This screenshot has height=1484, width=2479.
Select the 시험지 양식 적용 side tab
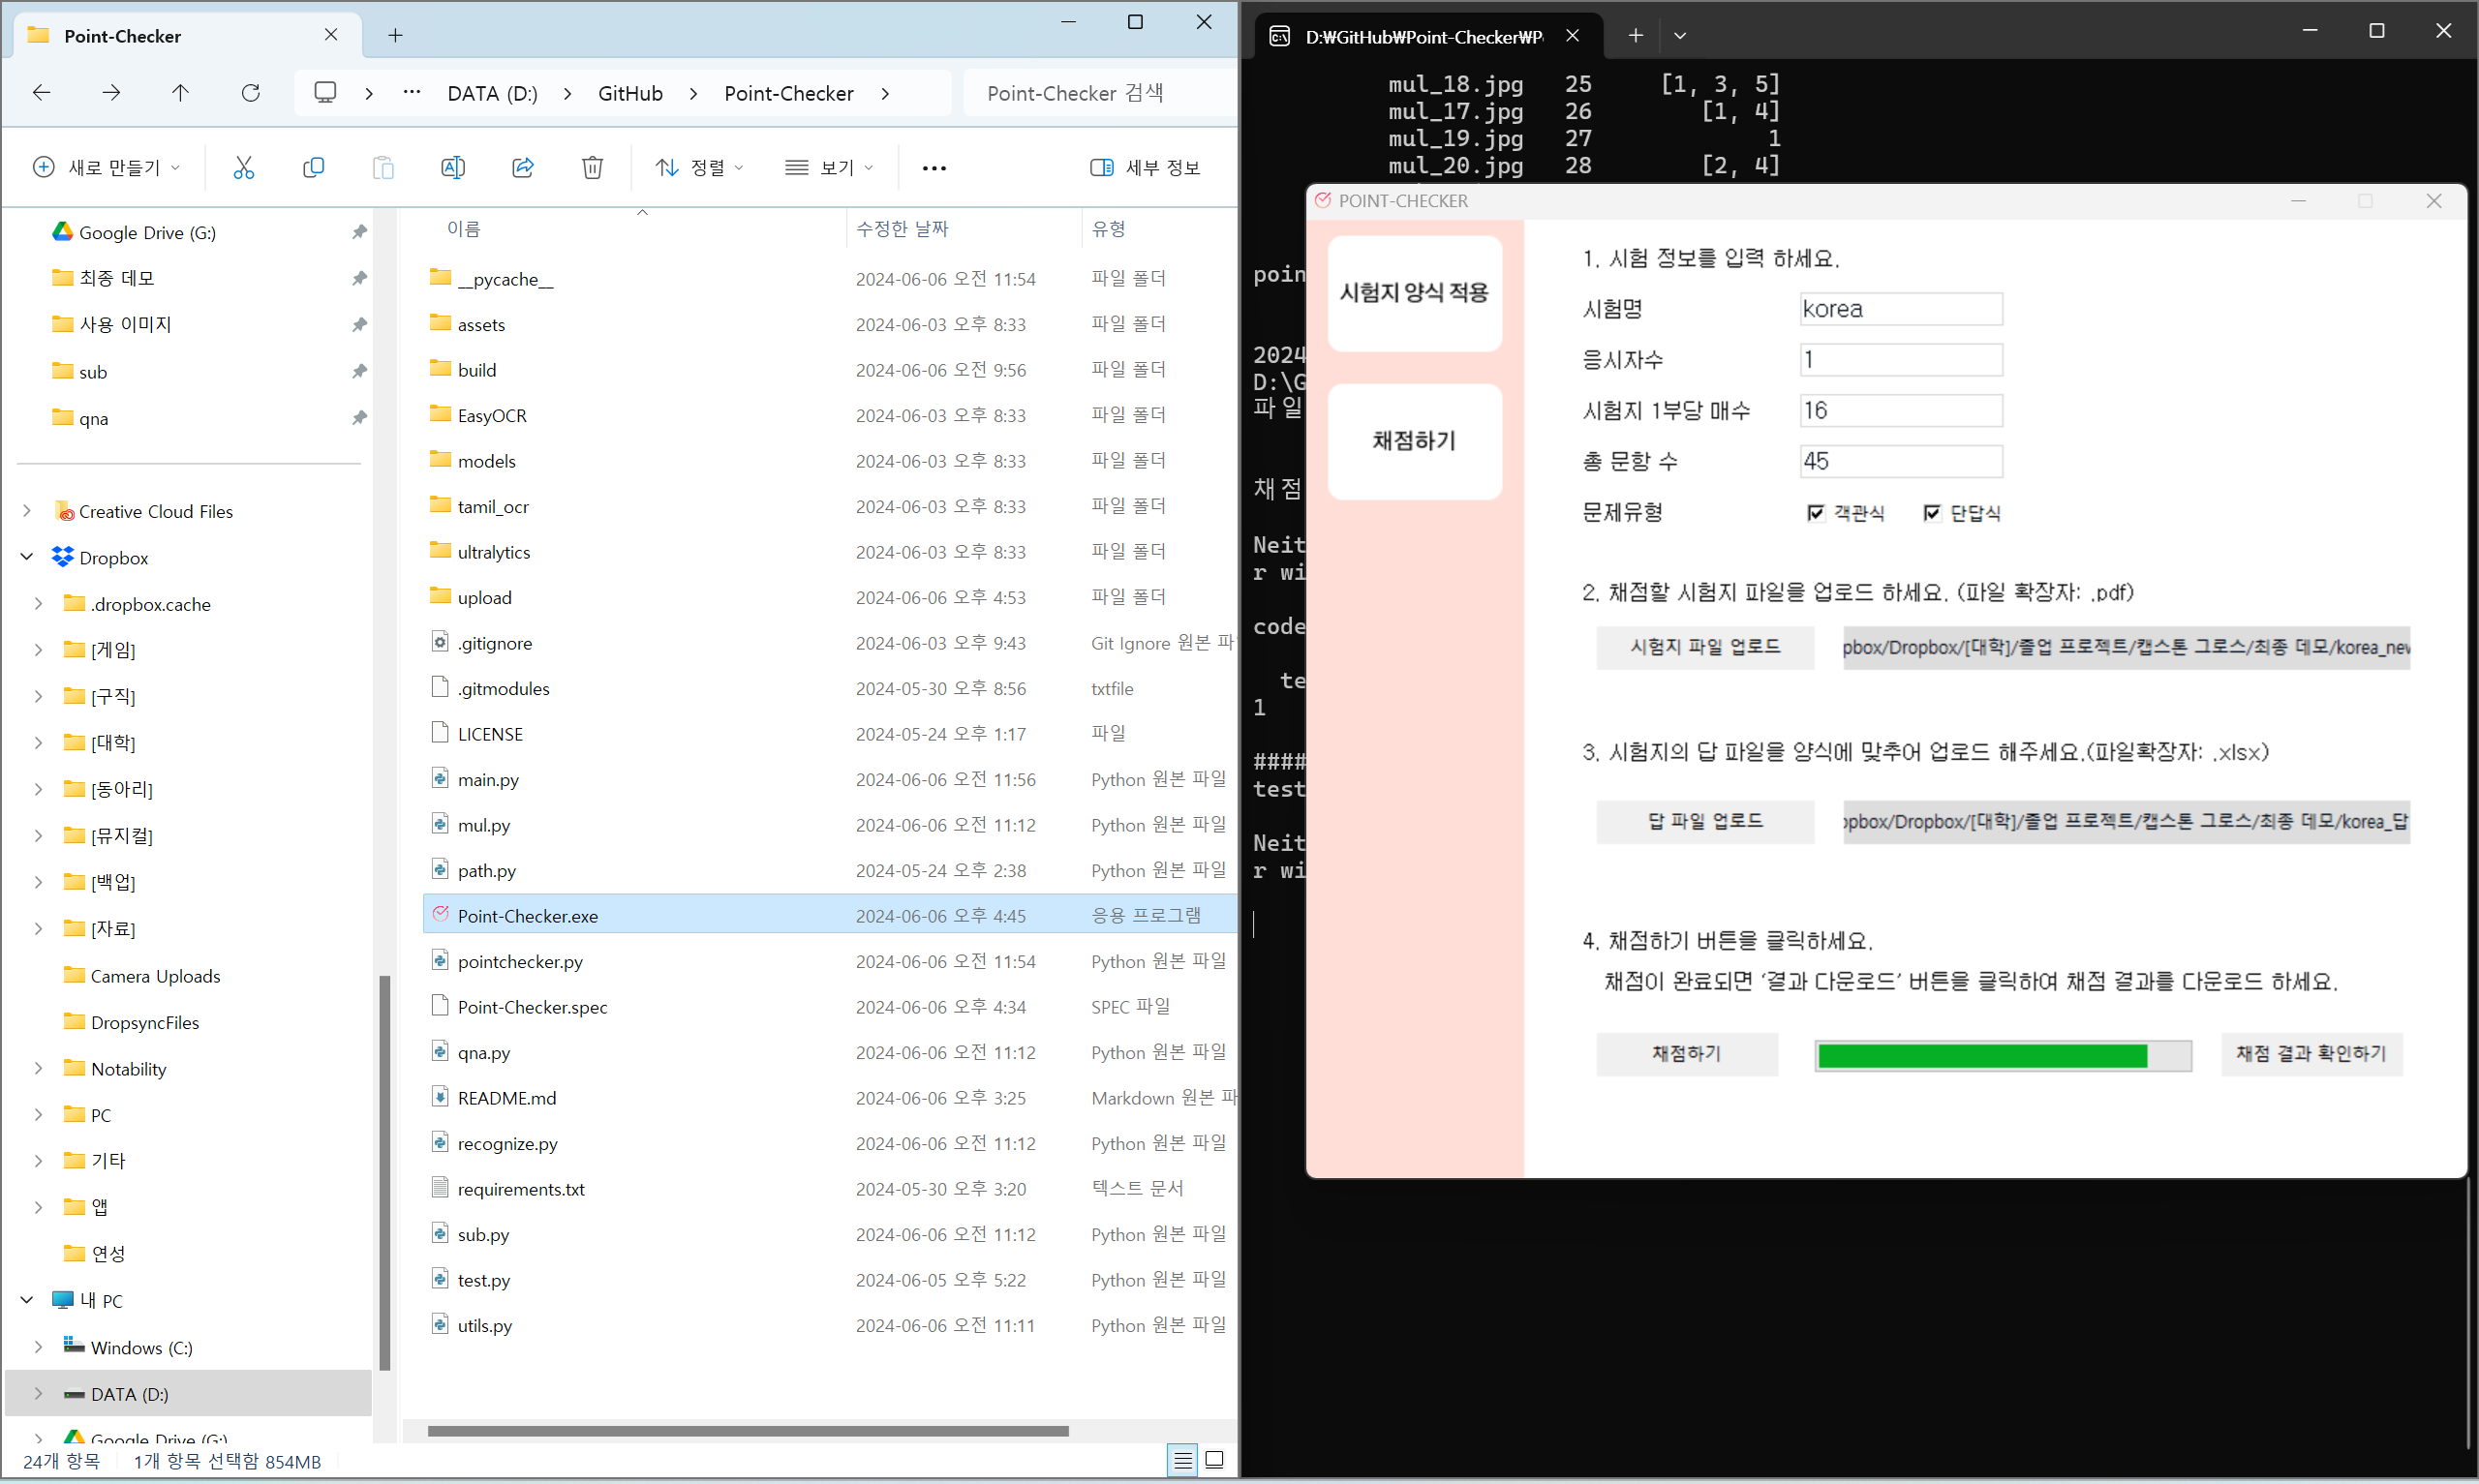point(1413,293)
